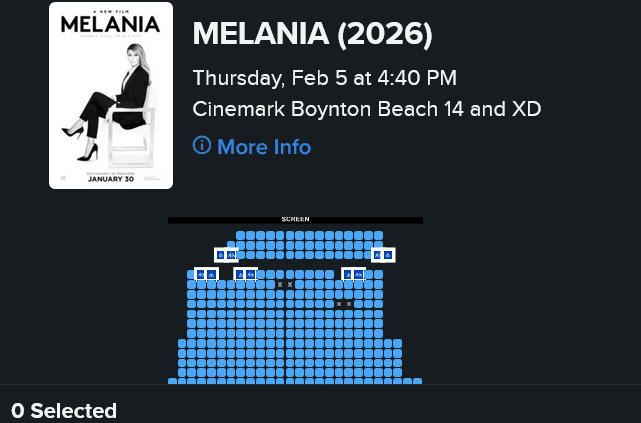Image resolution: width=641 pixels, height=423 pixels.
Task: Select the right-side wheelchair seats in second accessible row
Action: [353, 274]
